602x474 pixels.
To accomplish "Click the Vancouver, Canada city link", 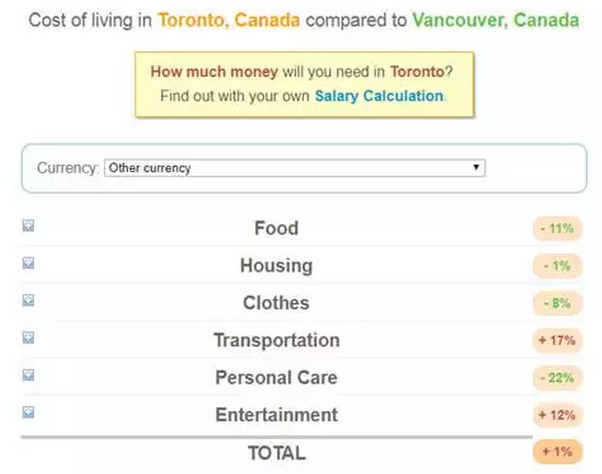I will [x=494, y=20].
